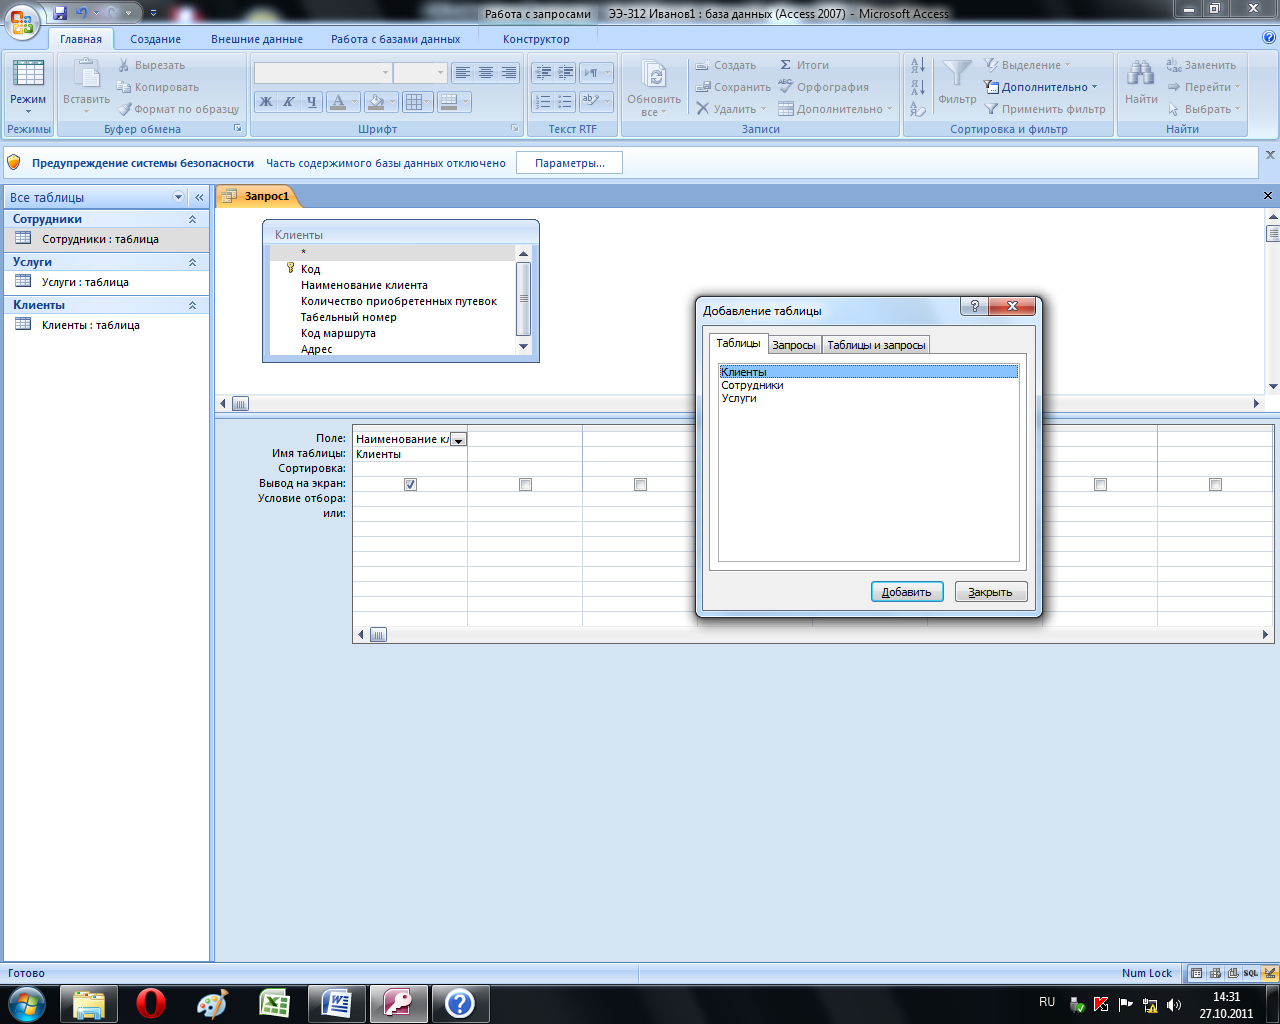Check Вывод на экран in third column
1280x1024 pixels.
tap(640, 484)
